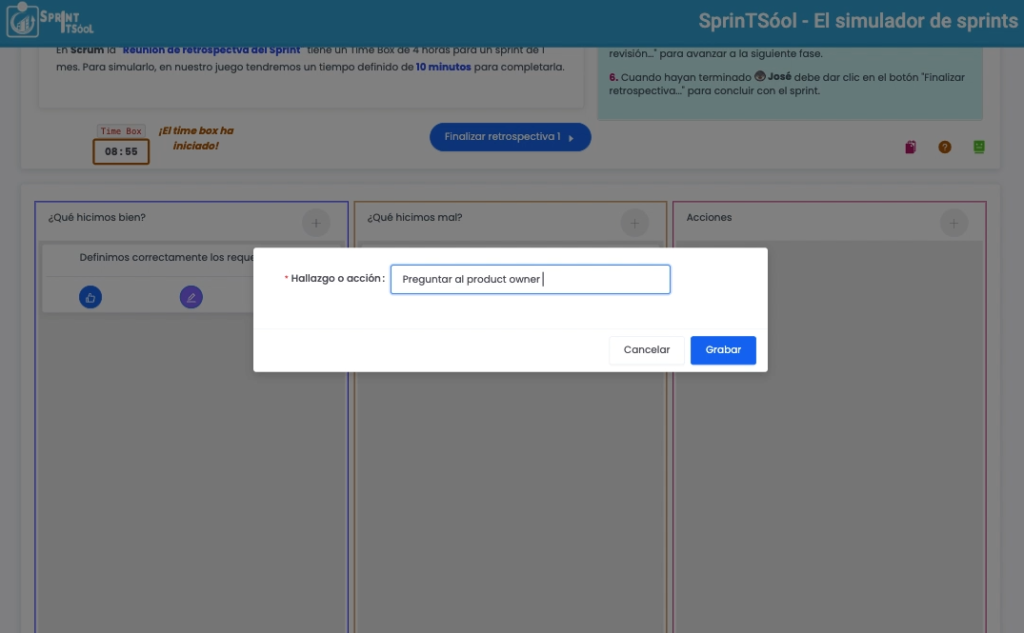Click the green notes icon
Image resolution: width=1024 pixels, height=633 pixels.
pyautogui.click(x=979, y=147)
